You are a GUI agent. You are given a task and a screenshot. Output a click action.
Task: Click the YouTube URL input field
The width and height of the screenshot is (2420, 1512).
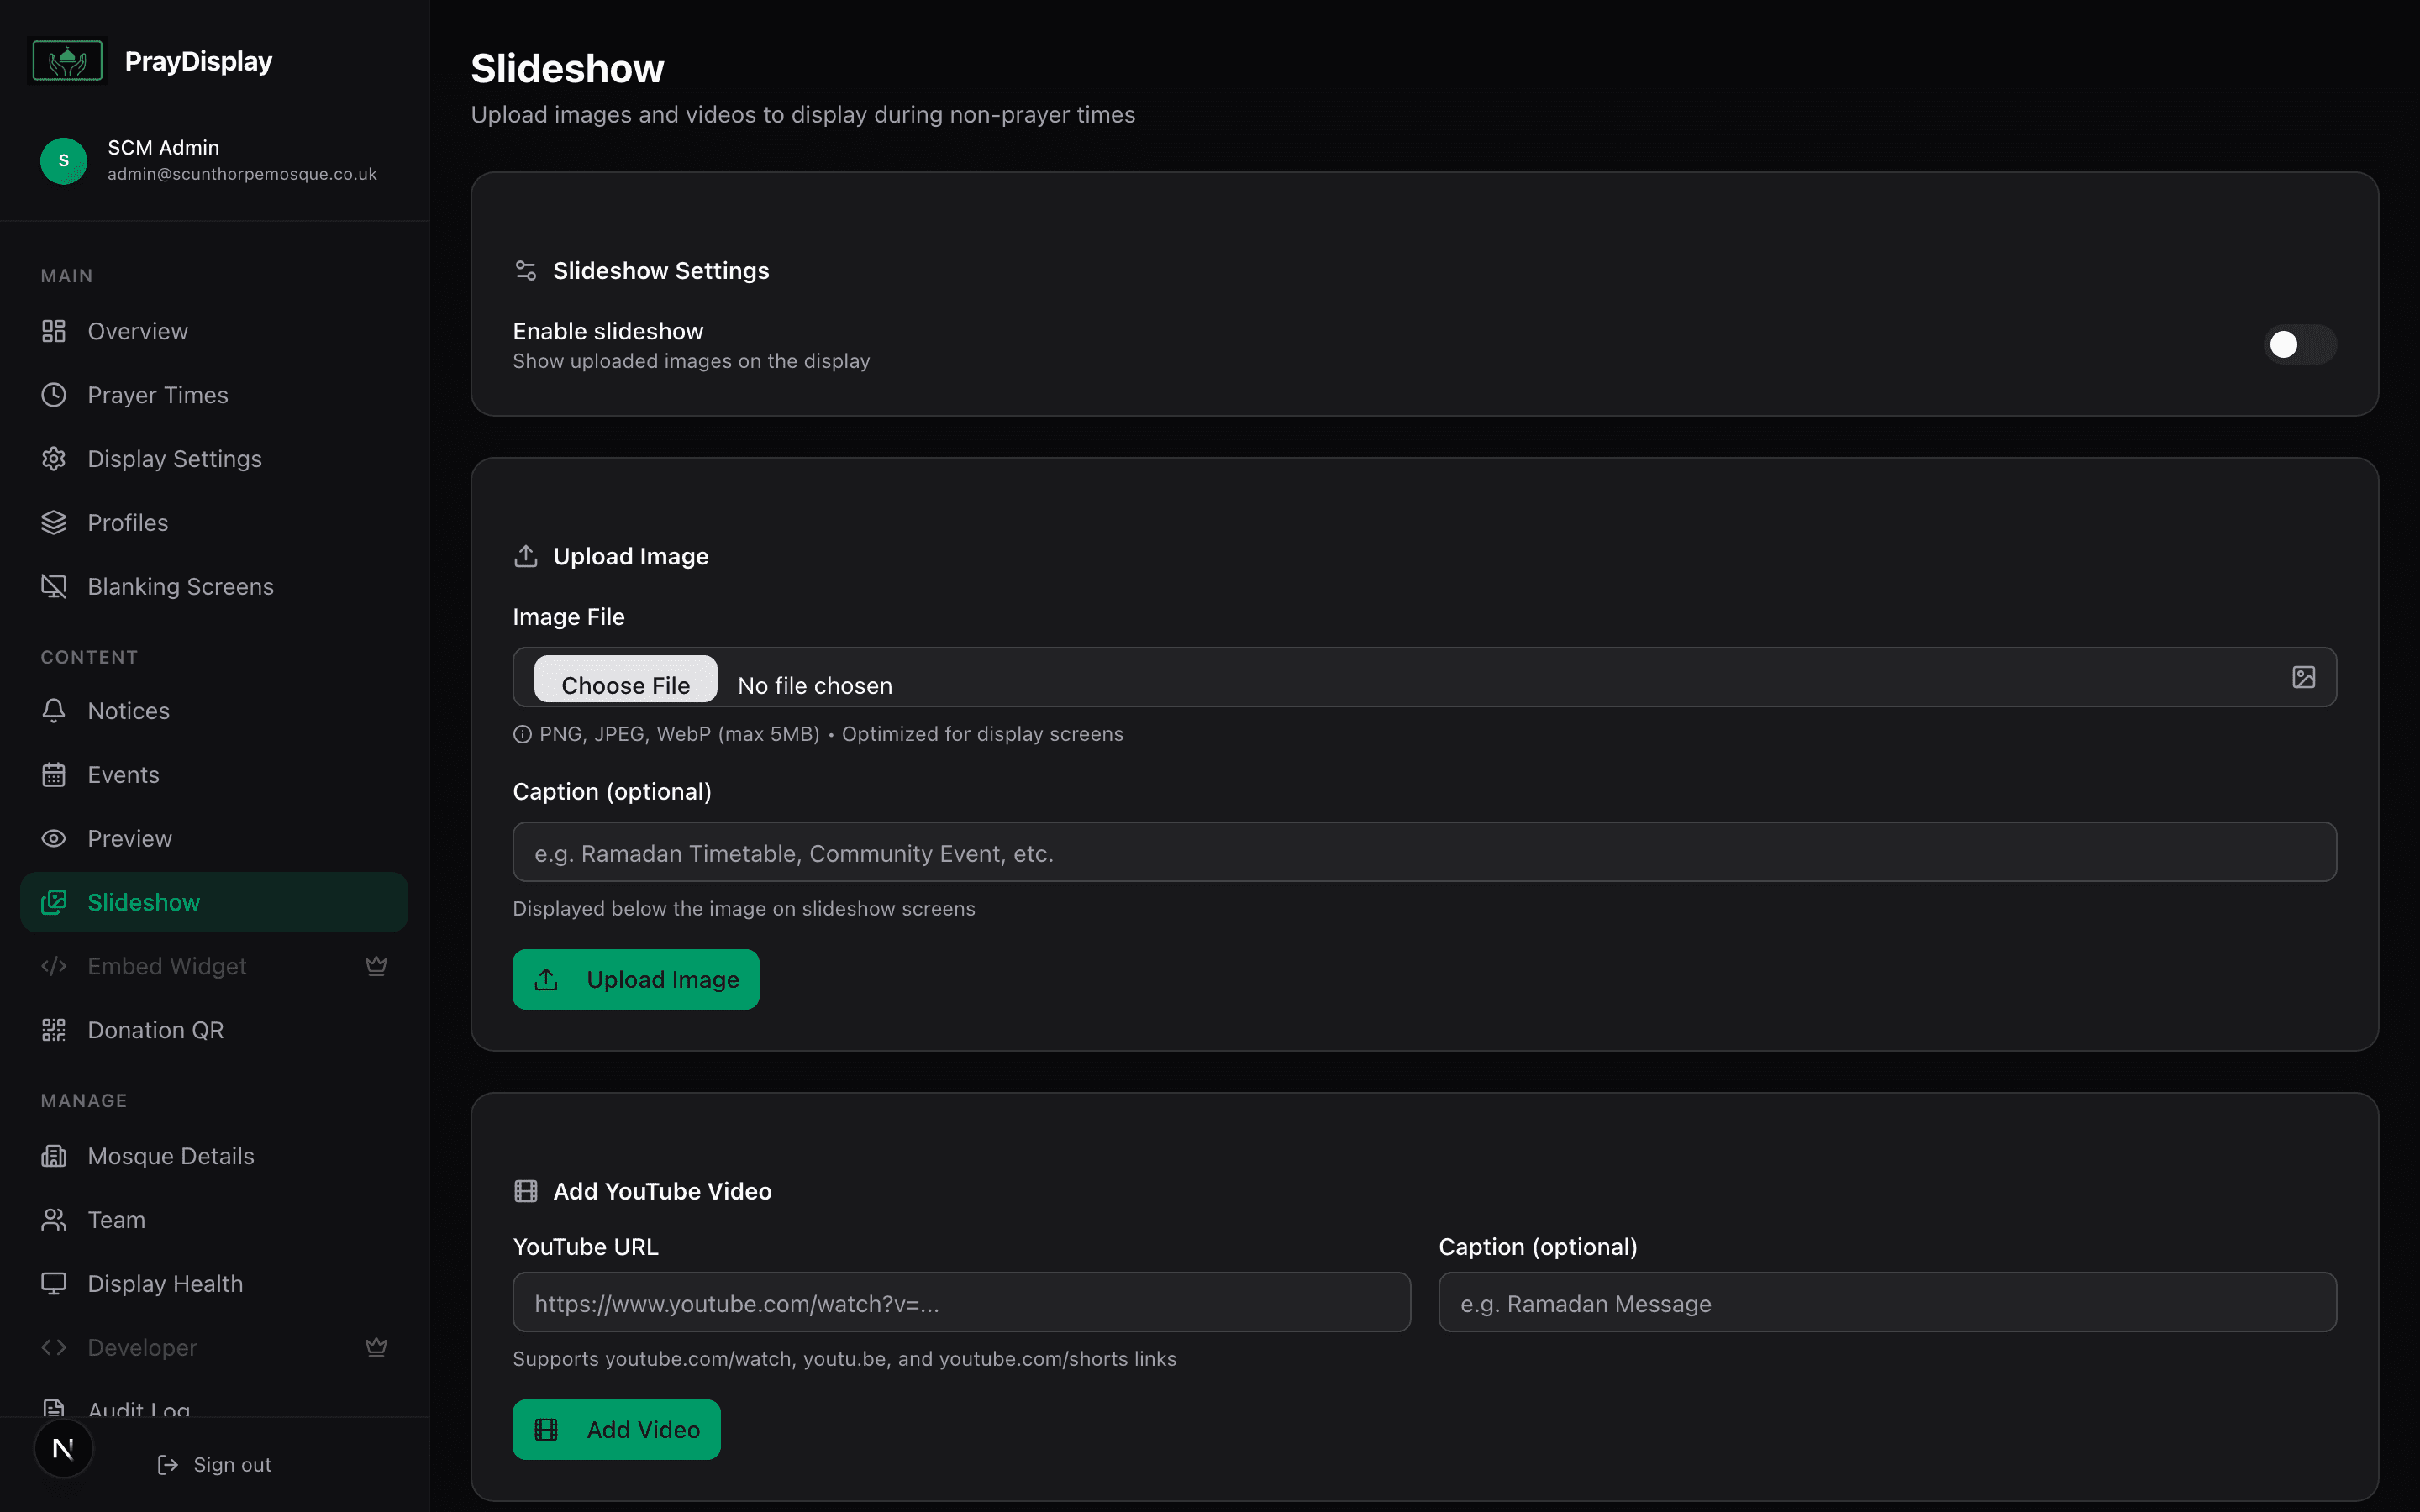tap(960, 1302)
